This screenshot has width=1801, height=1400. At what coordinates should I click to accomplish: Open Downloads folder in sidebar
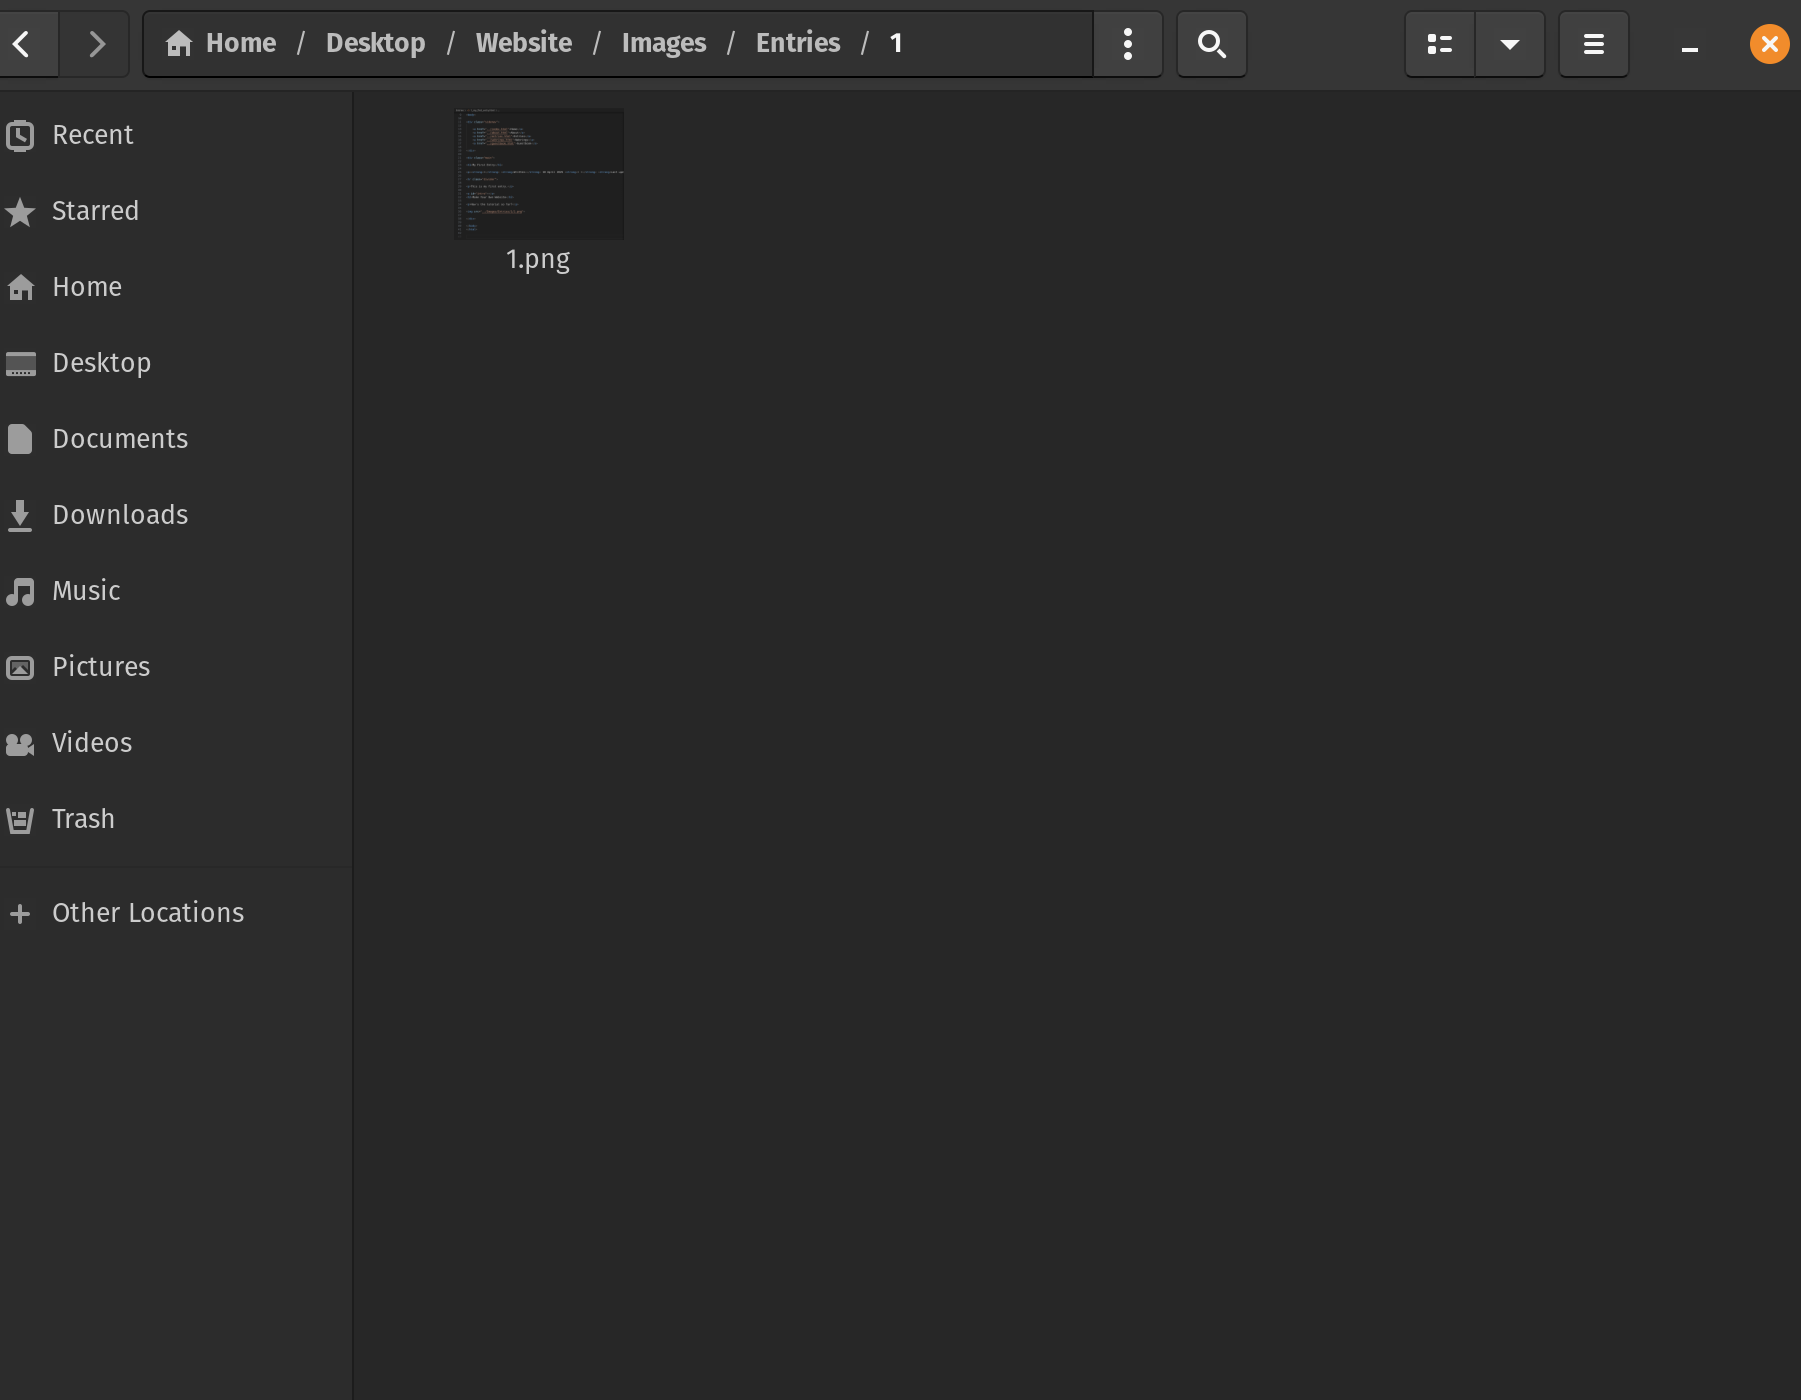click(119, 515)
